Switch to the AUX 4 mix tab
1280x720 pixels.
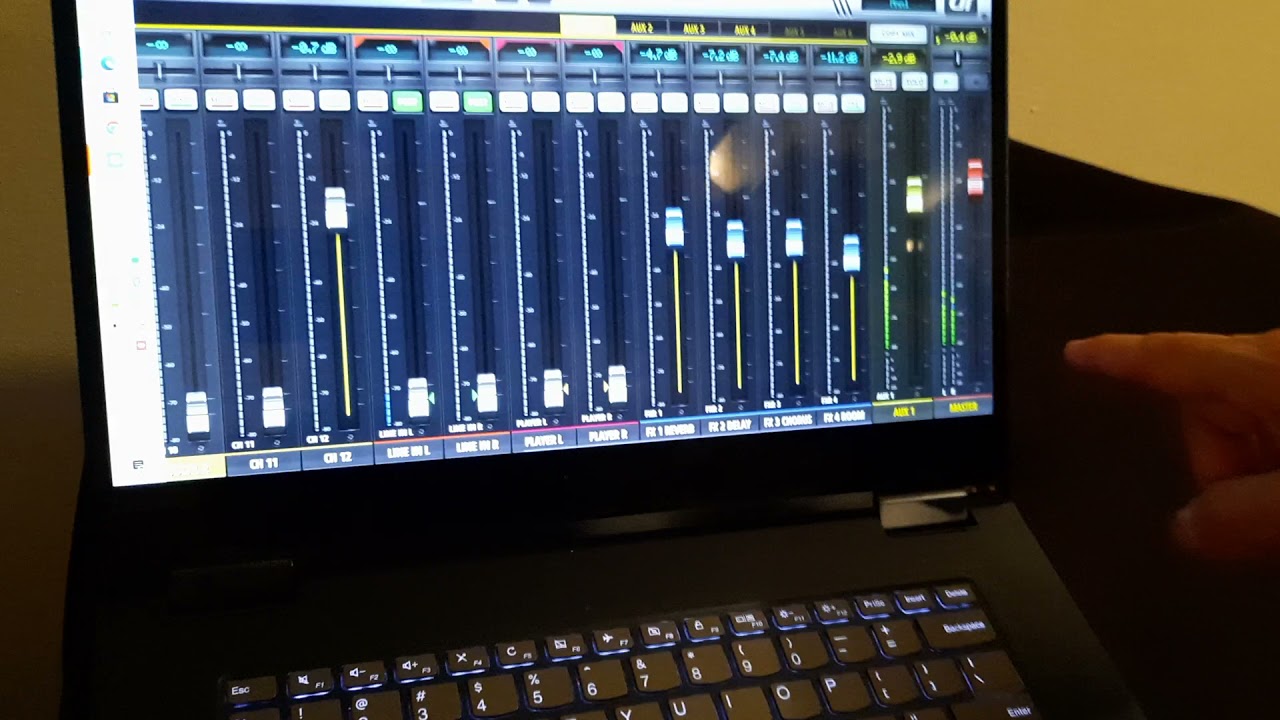[x=745, y=30]
